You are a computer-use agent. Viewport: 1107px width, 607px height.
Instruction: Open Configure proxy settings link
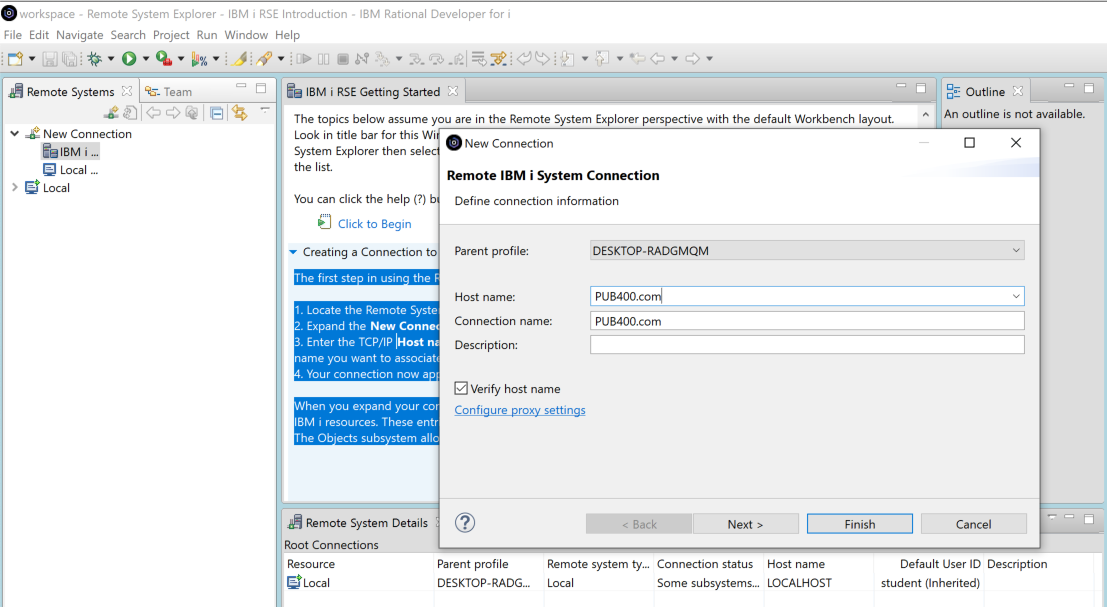coord(520,410)
